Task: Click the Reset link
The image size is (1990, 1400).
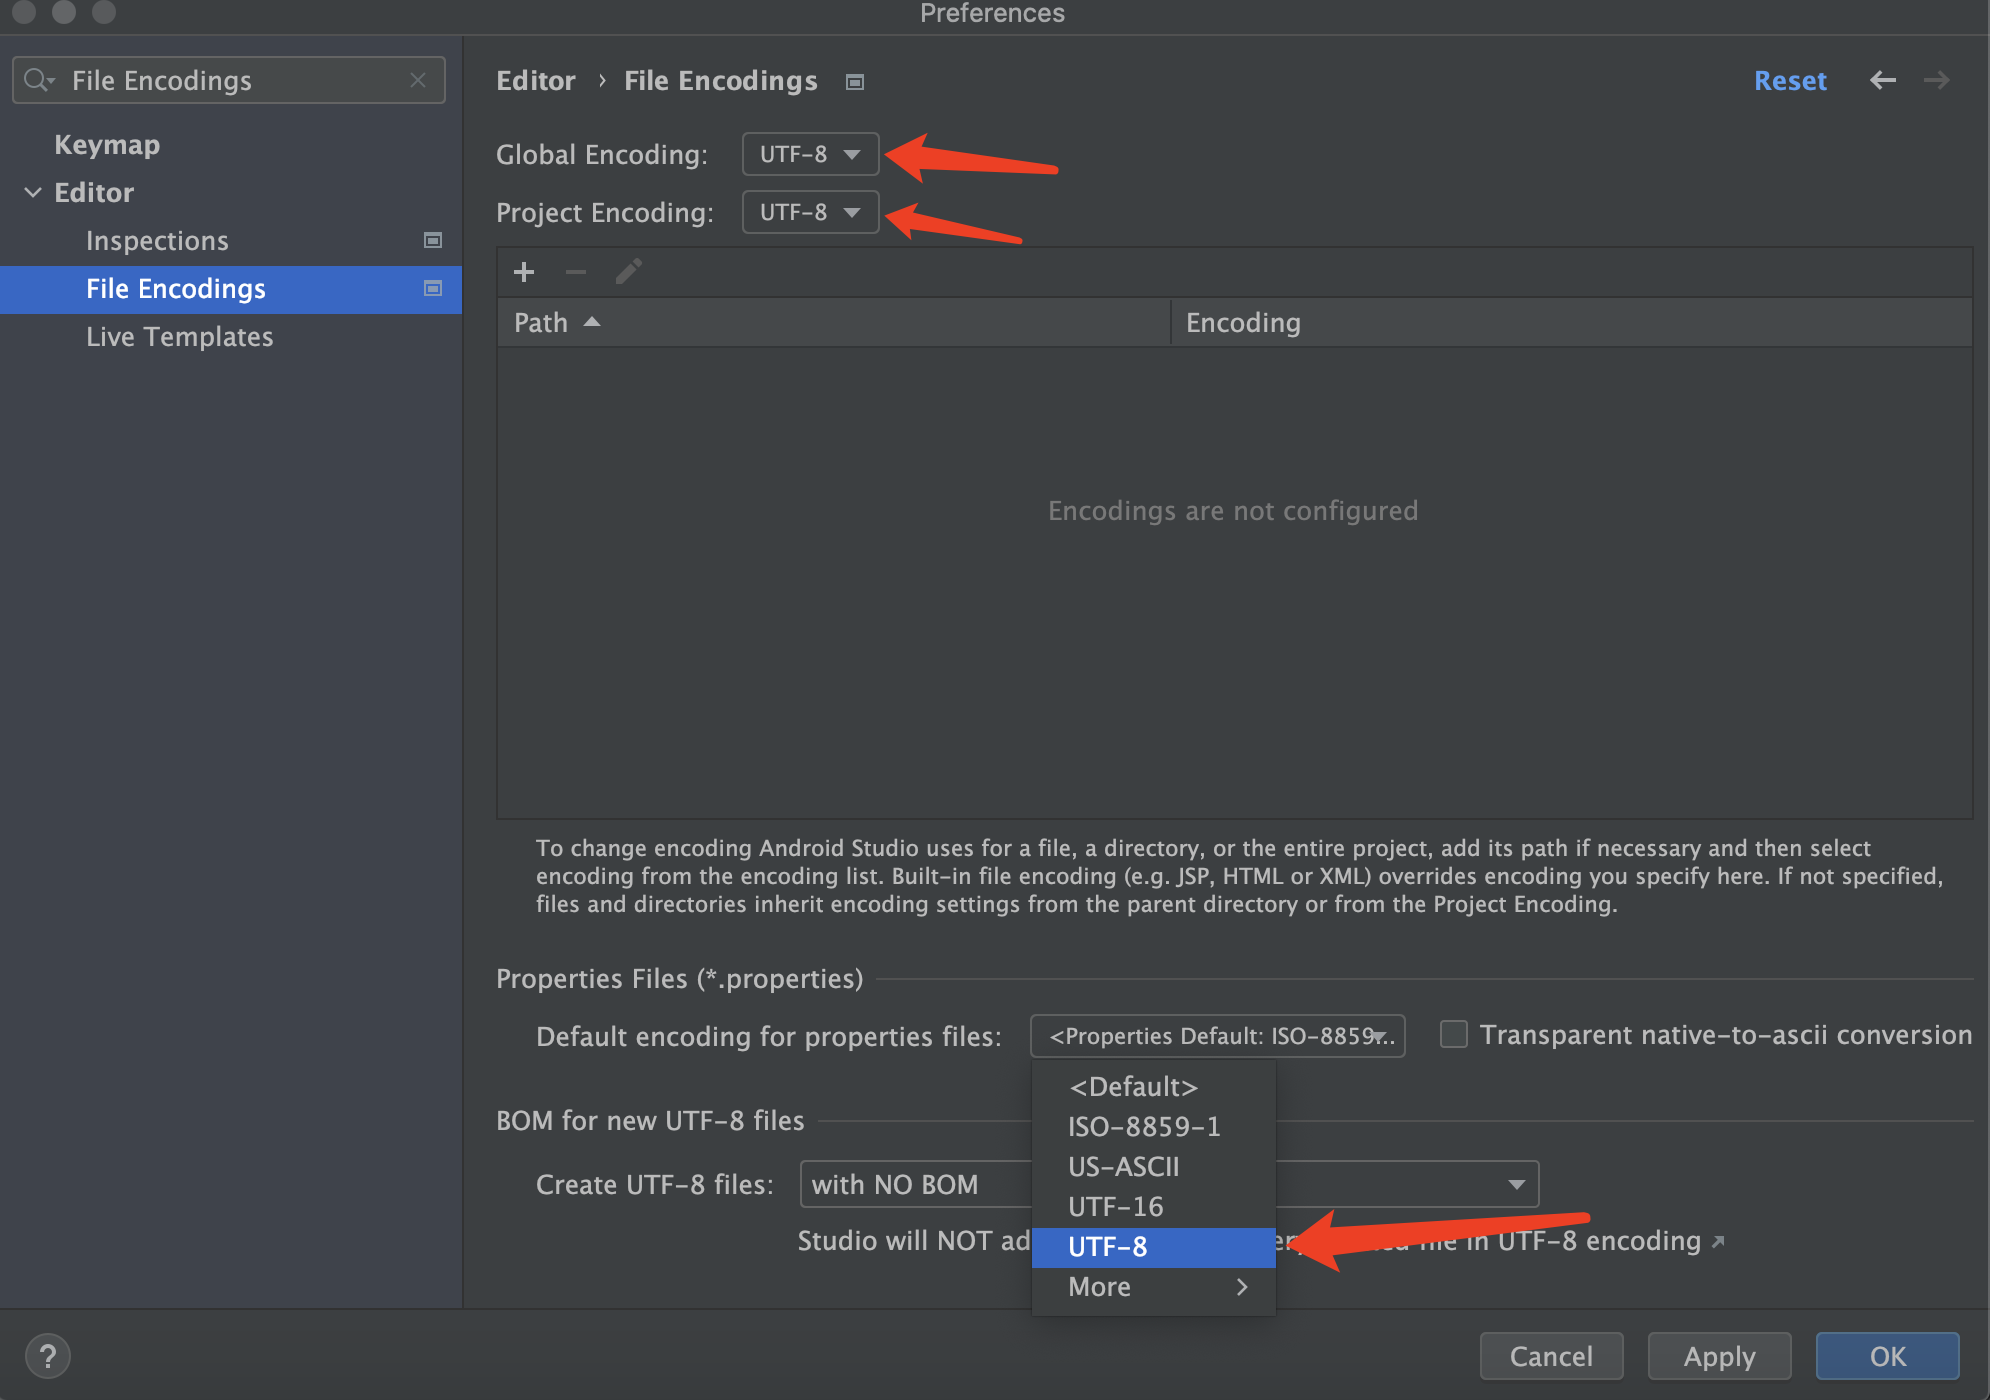Action: pos(1789,80)
